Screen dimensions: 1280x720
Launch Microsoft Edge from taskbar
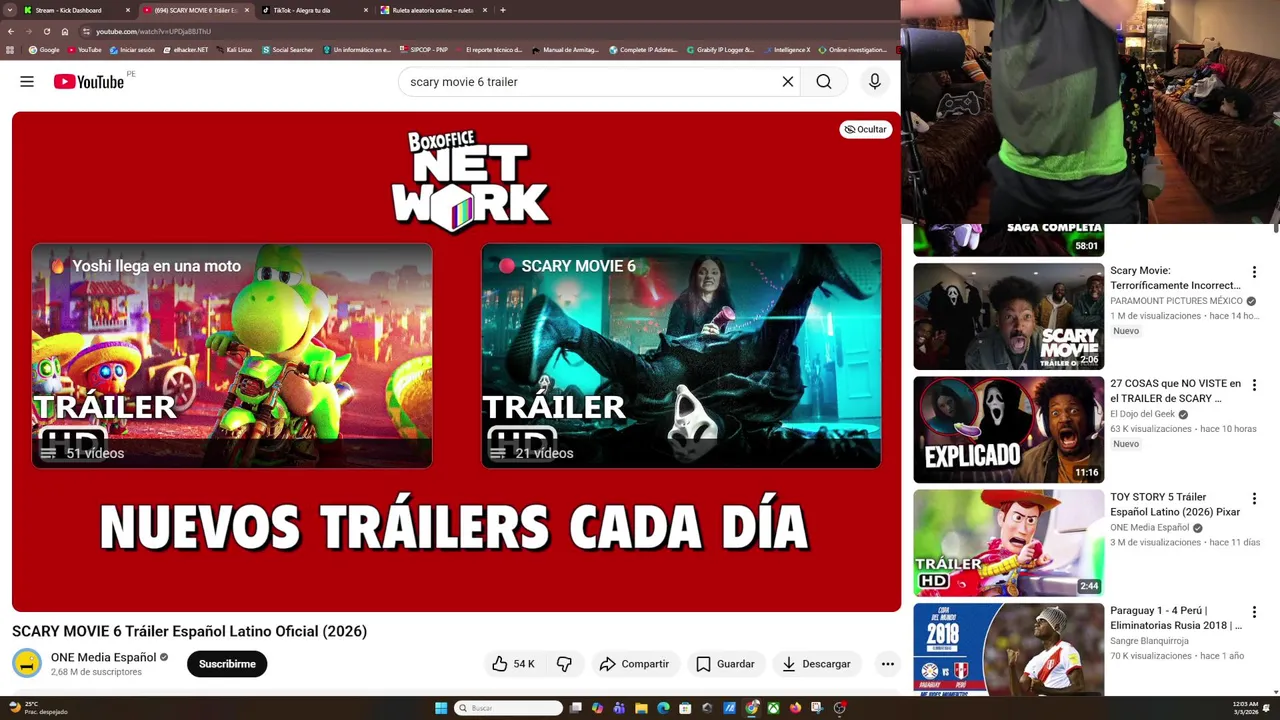point(663,708)
